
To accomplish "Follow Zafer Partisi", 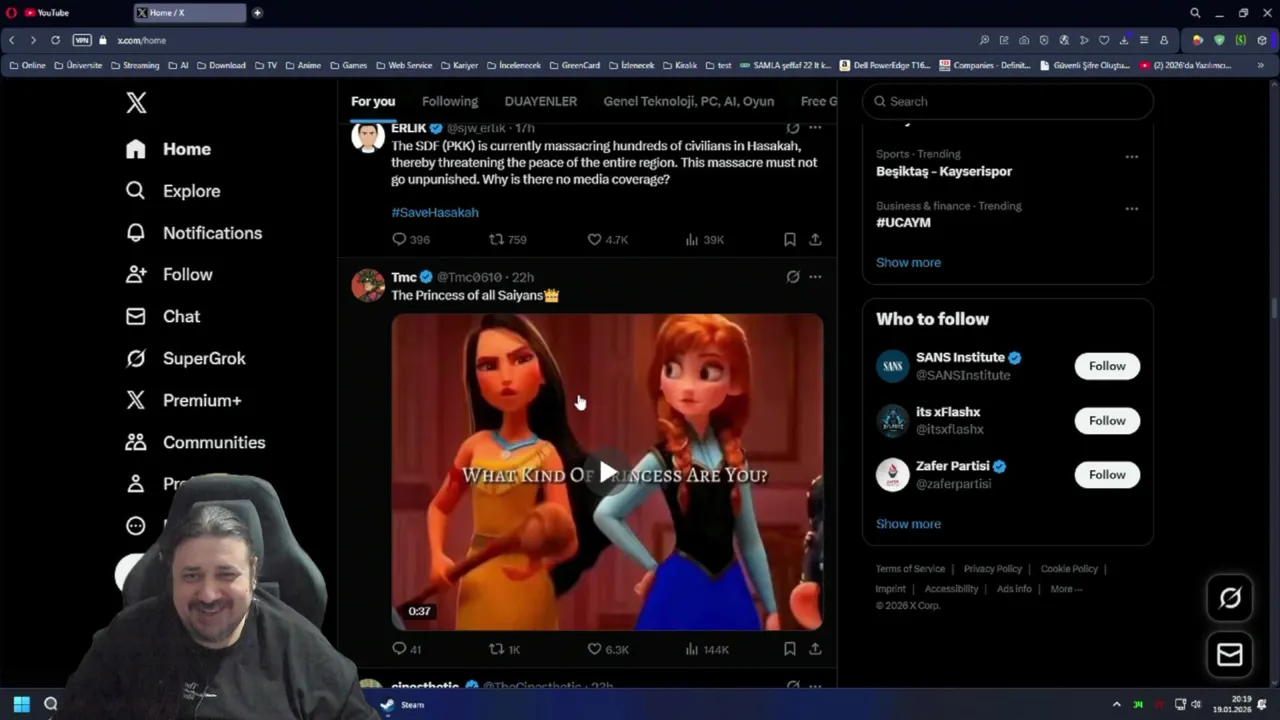I will [1107, 475].
